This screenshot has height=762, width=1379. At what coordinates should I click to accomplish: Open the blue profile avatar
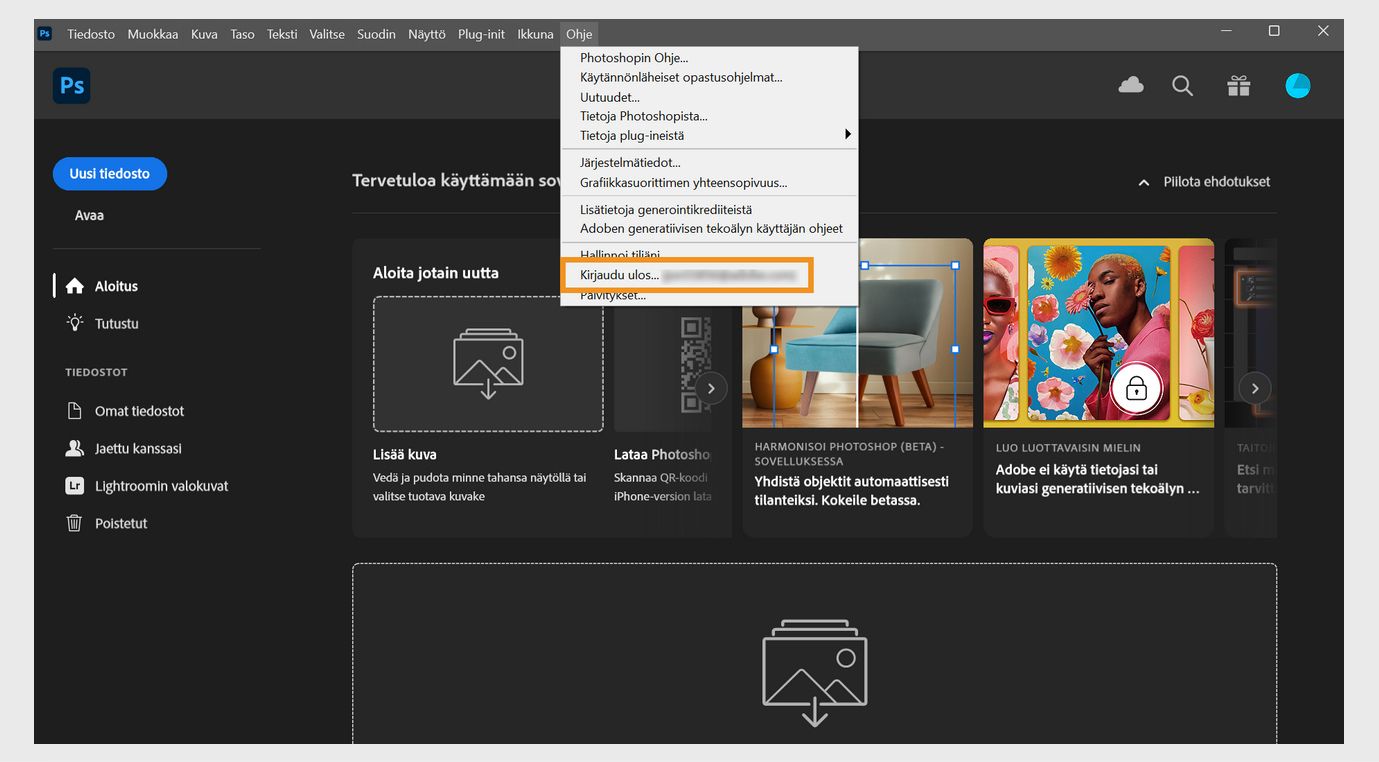coord(1298,86)
